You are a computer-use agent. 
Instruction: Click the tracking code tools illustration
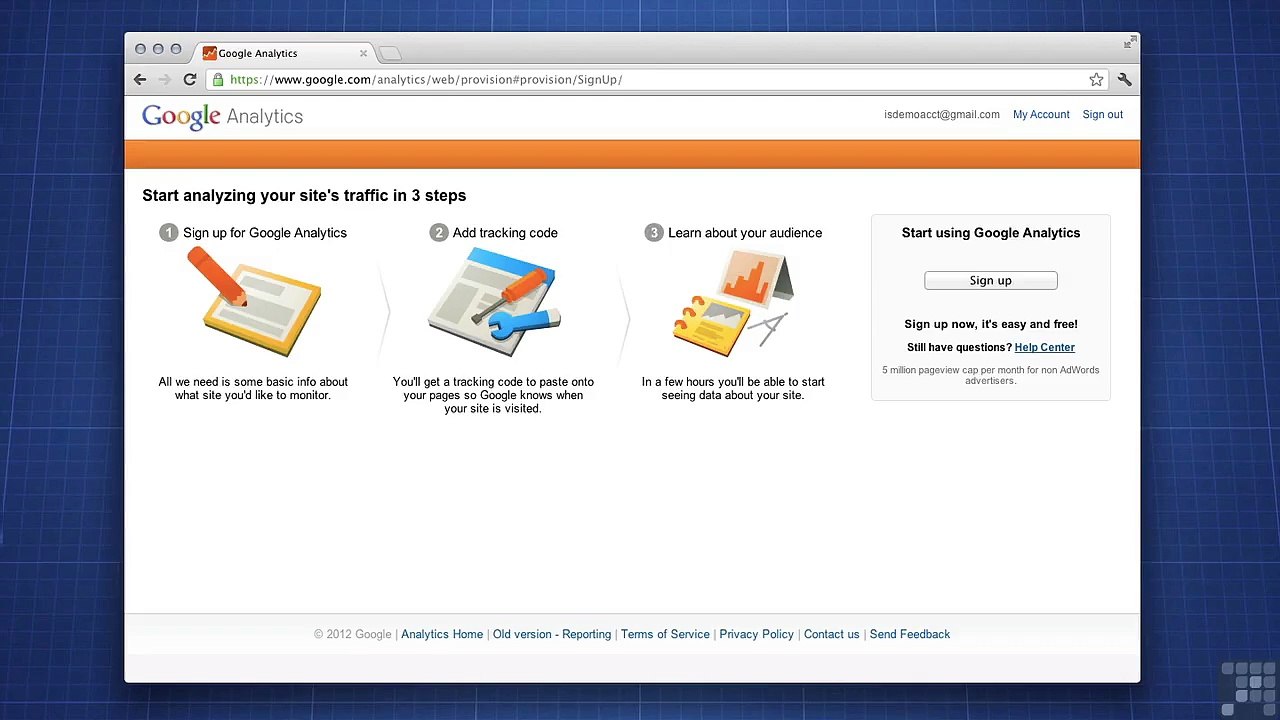tap(495, 302)
